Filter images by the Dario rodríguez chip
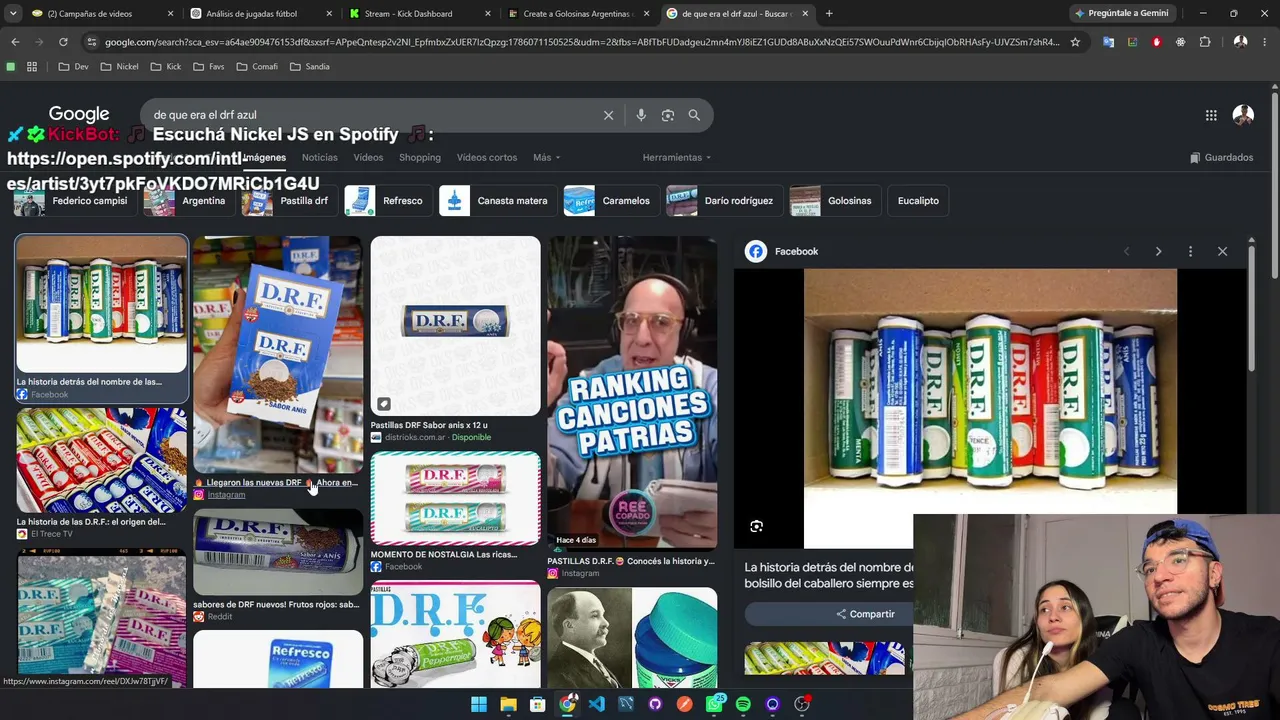 coord(723,201)
